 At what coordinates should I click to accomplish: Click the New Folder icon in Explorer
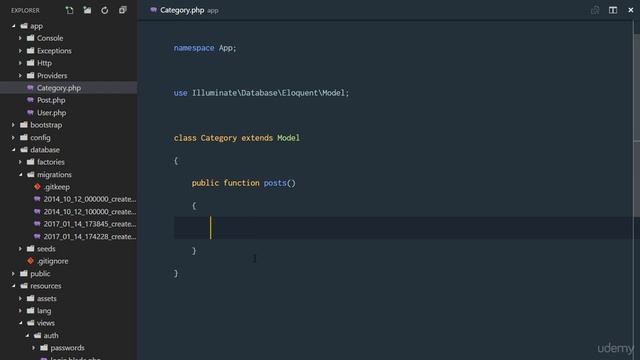coord(87,10)
